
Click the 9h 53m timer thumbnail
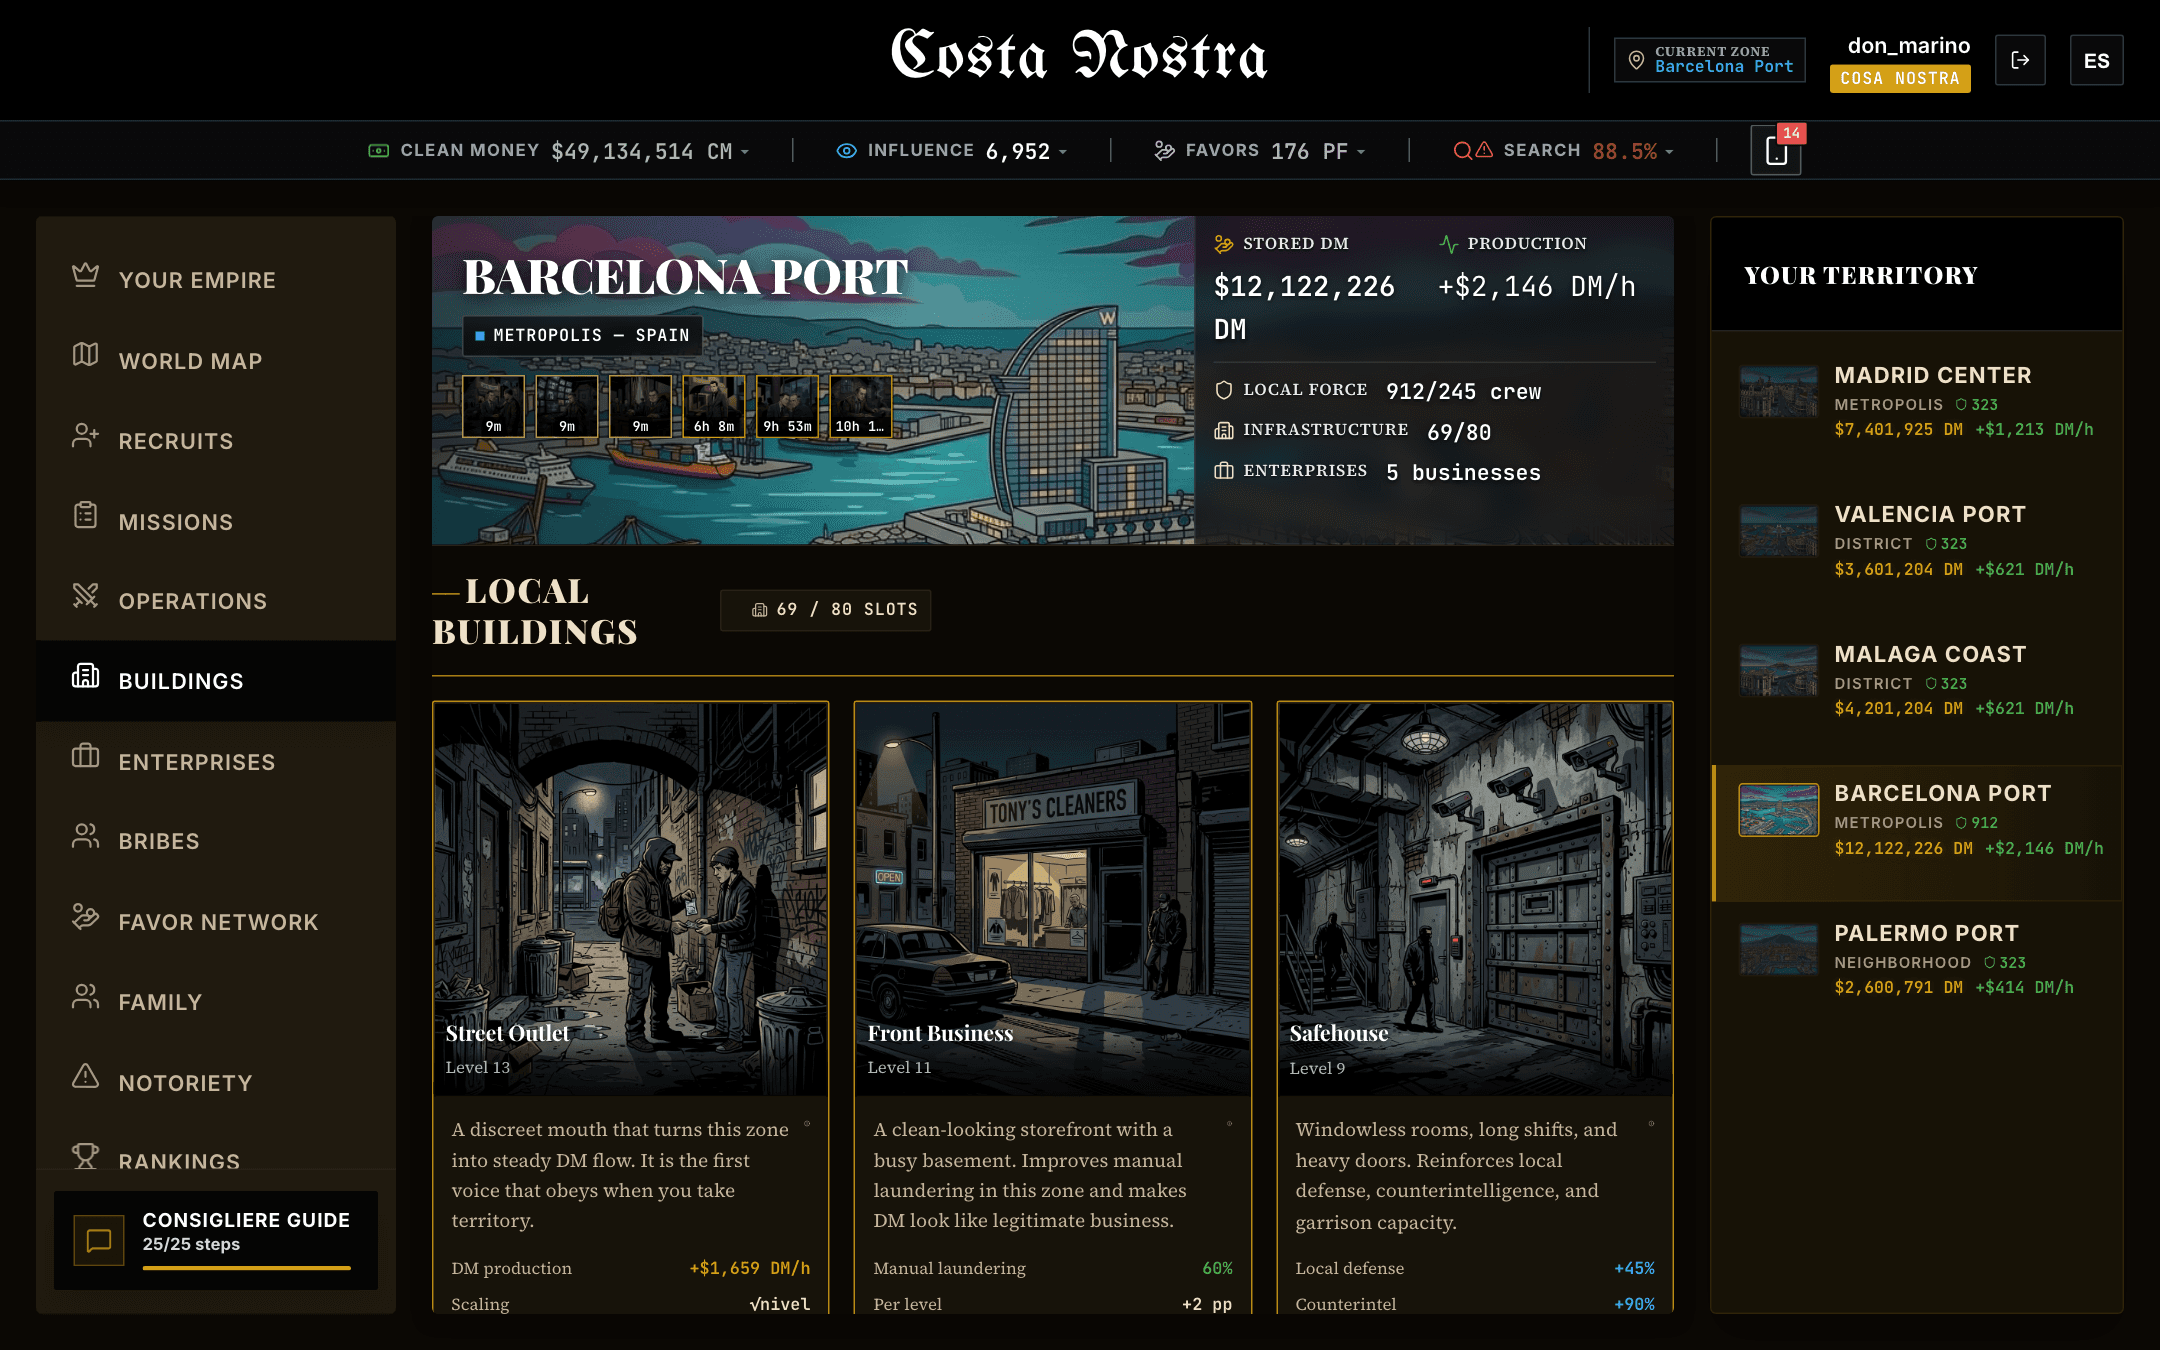click(787, 406)
